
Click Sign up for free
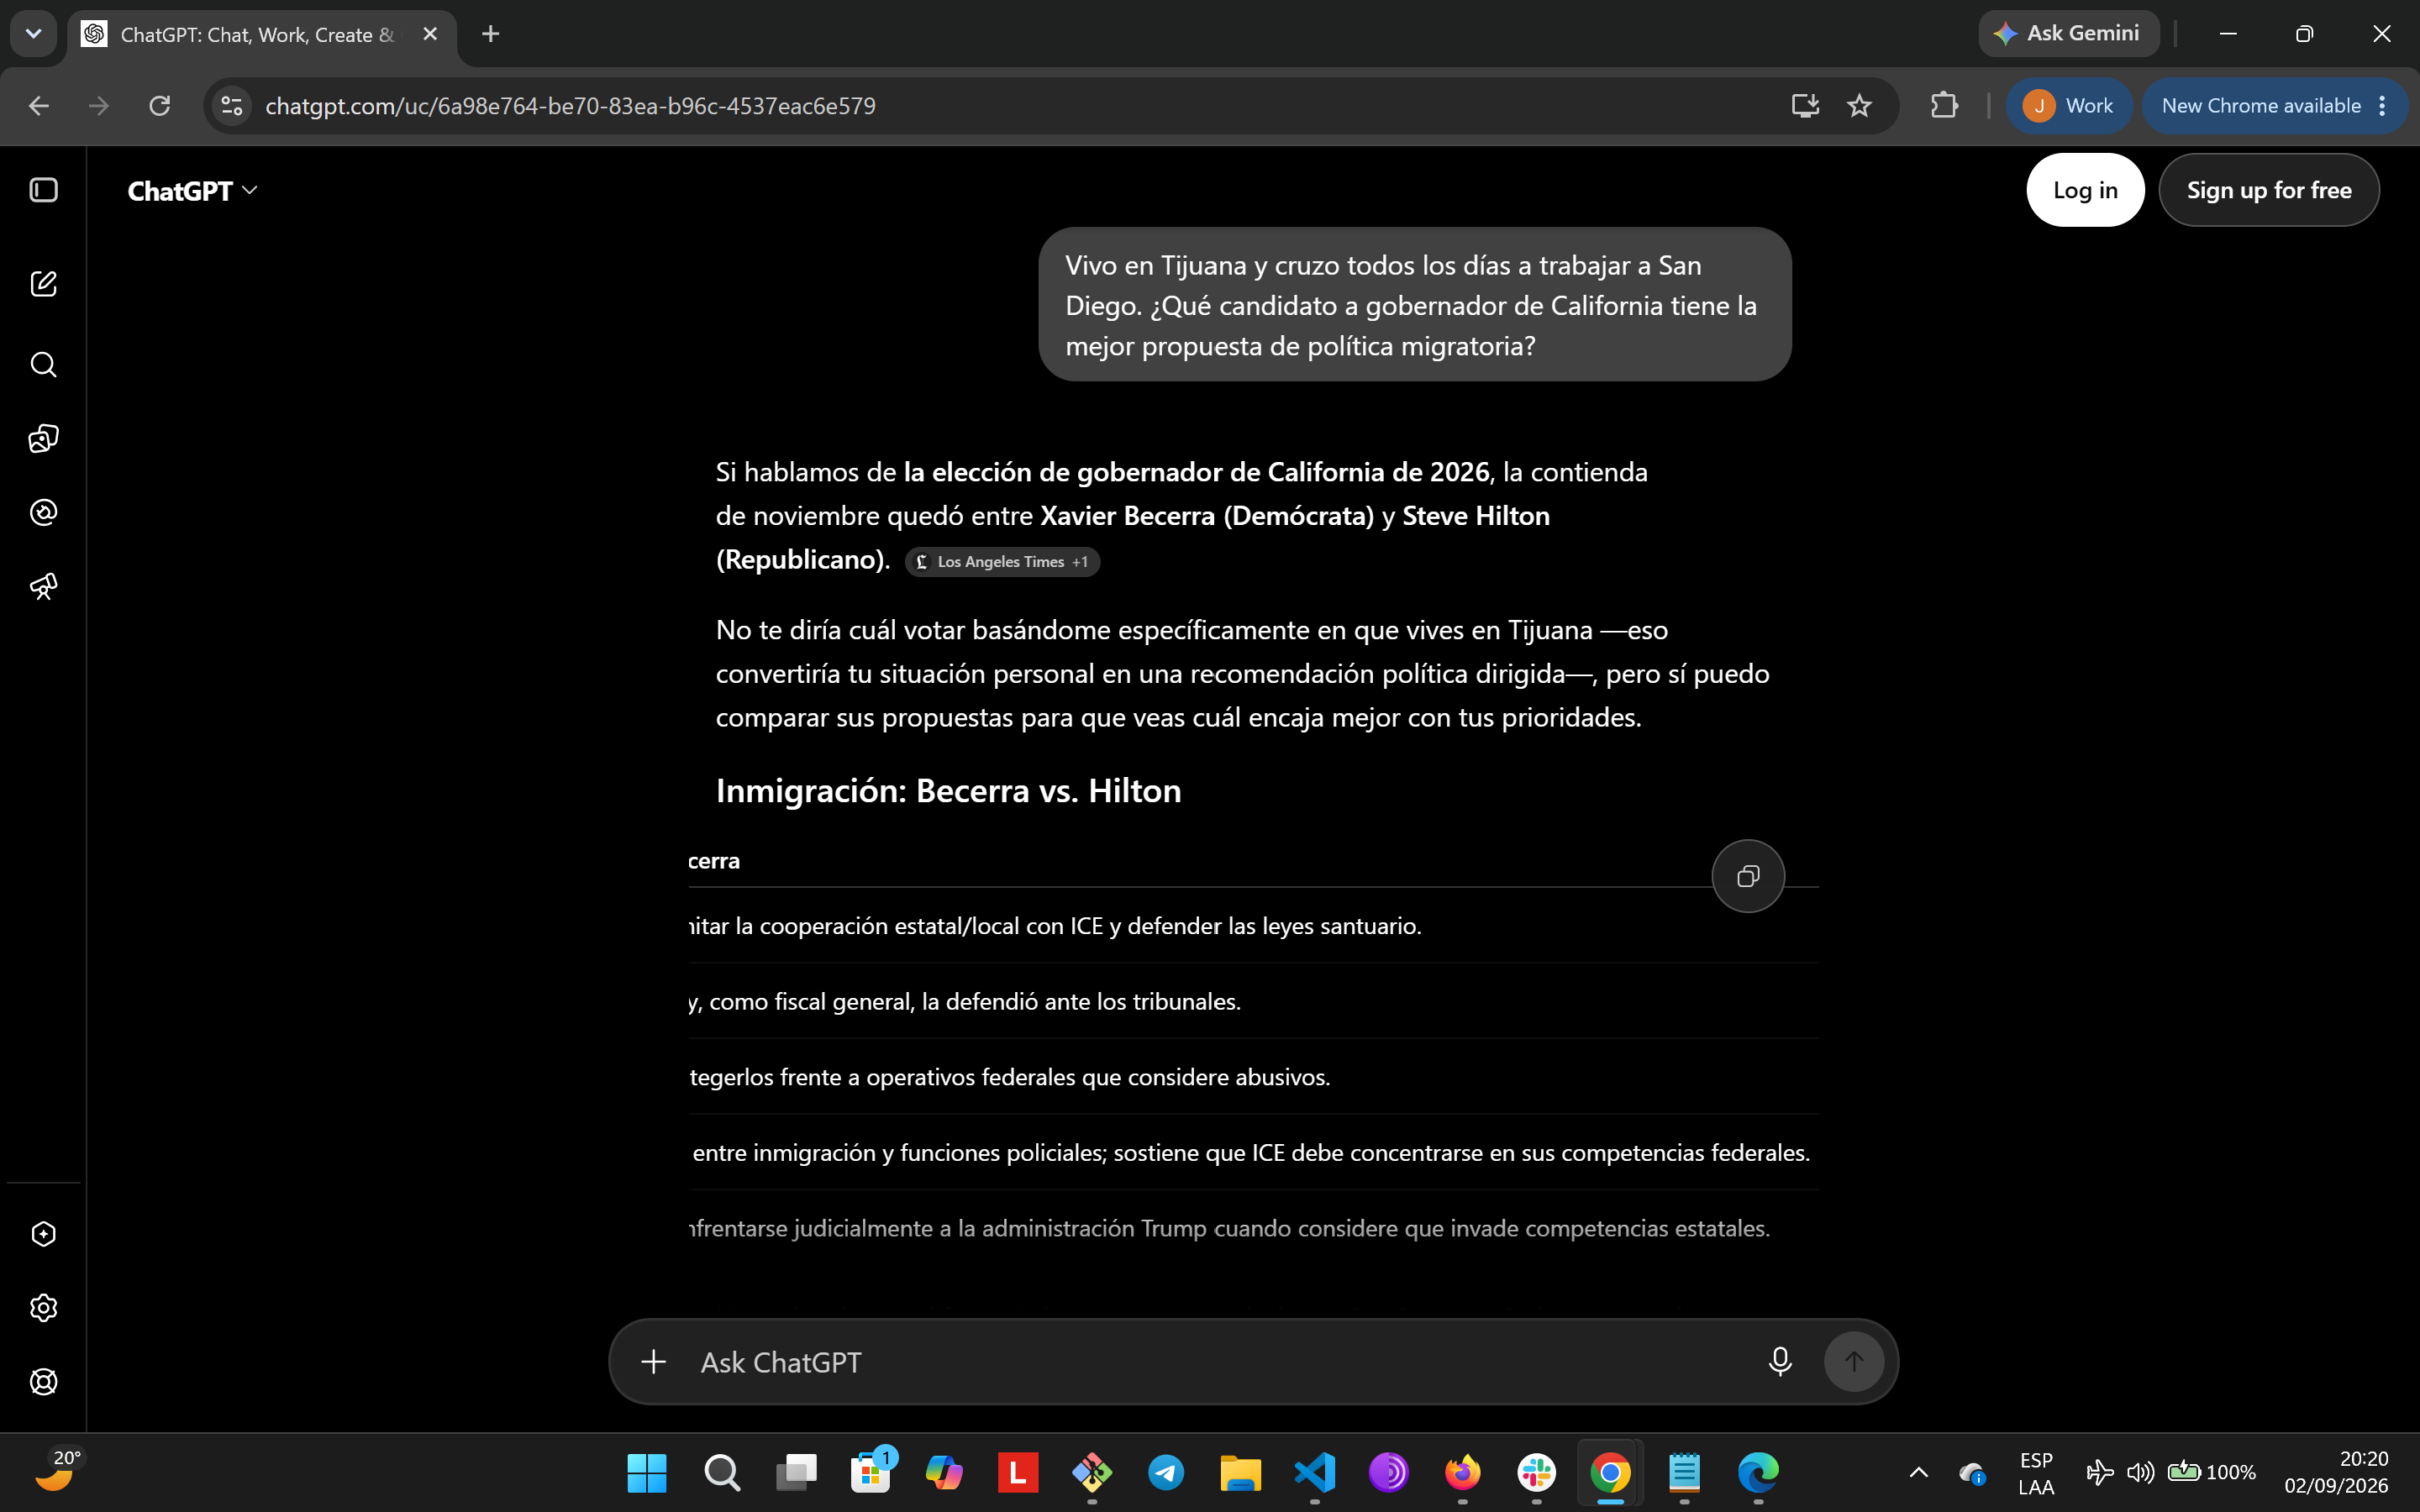(2269, 190)
